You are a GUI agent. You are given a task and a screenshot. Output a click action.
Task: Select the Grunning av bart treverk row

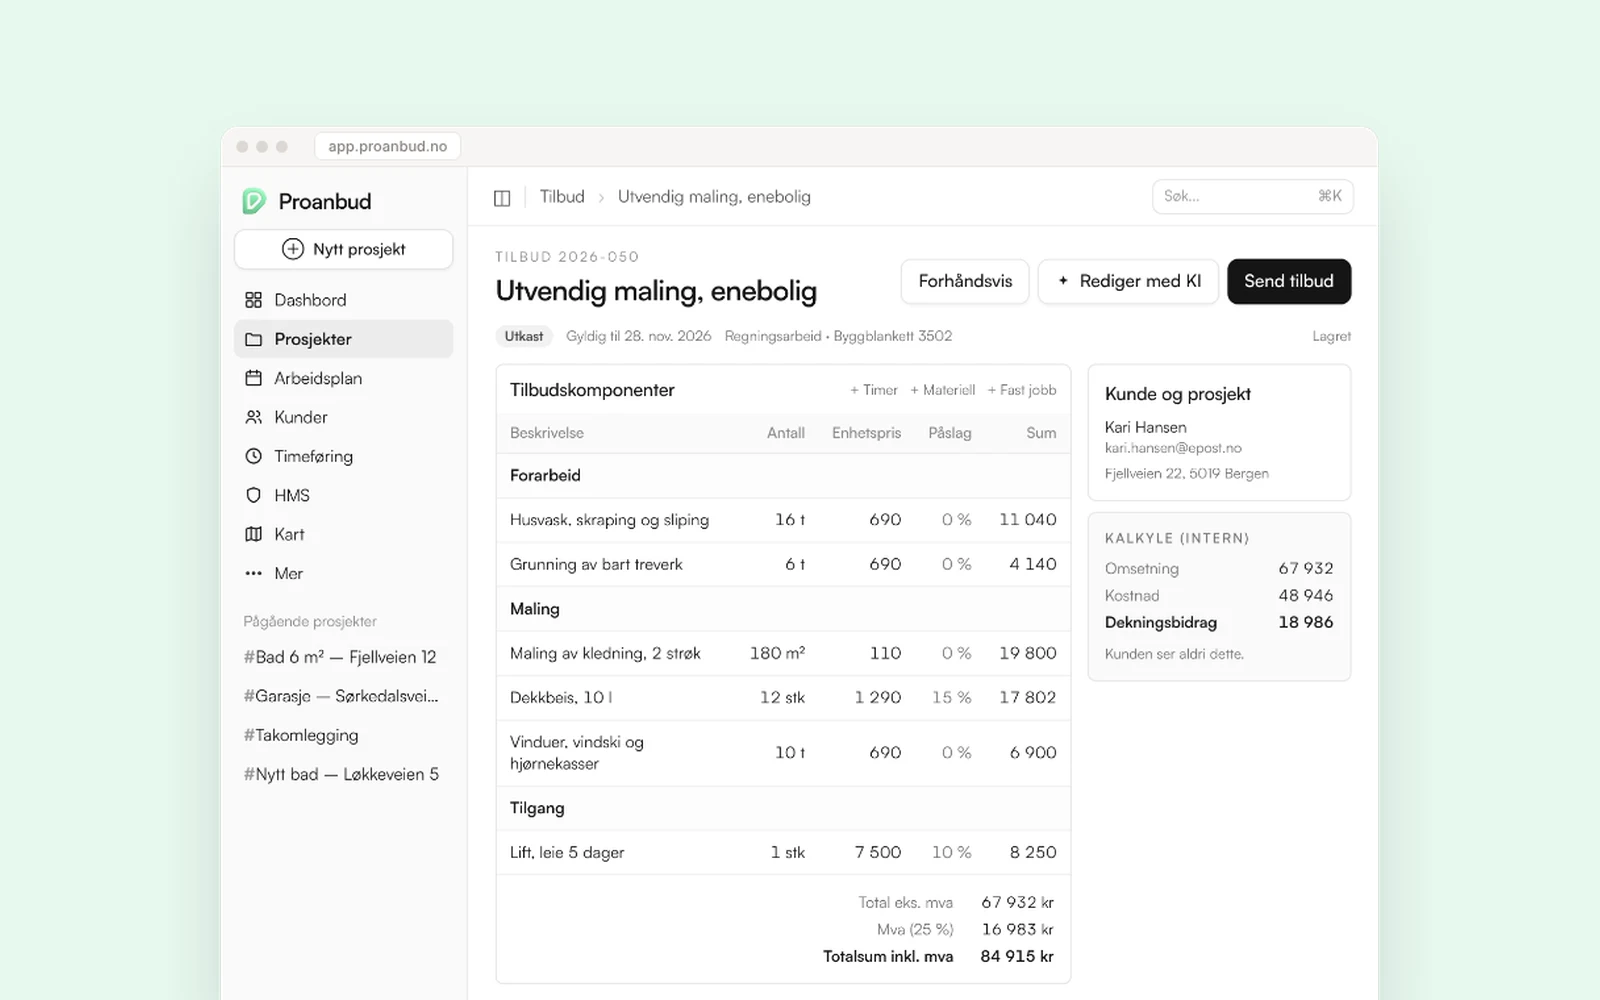(783, 564)
